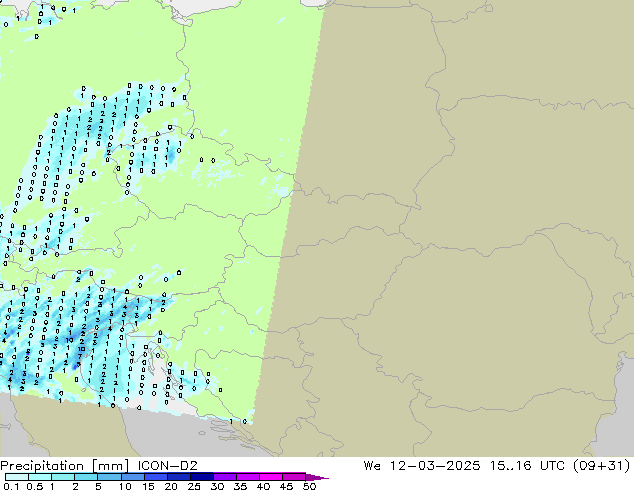
Task: Choose the 25–30 mm dark blue swatch
Action: 201,477
